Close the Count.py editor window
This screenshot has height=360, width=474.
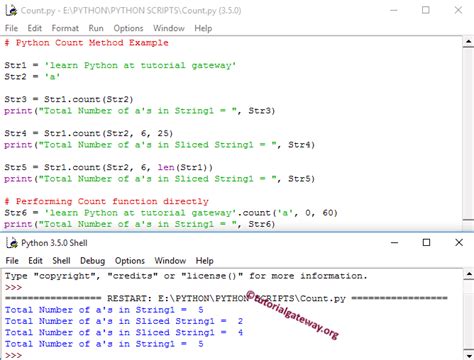pos(458,10)
